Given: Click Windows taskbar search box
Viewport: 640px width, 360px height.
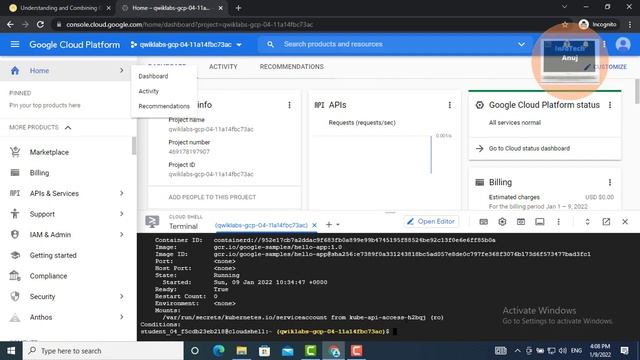Looking at the screenshot, I should (103, 351).
